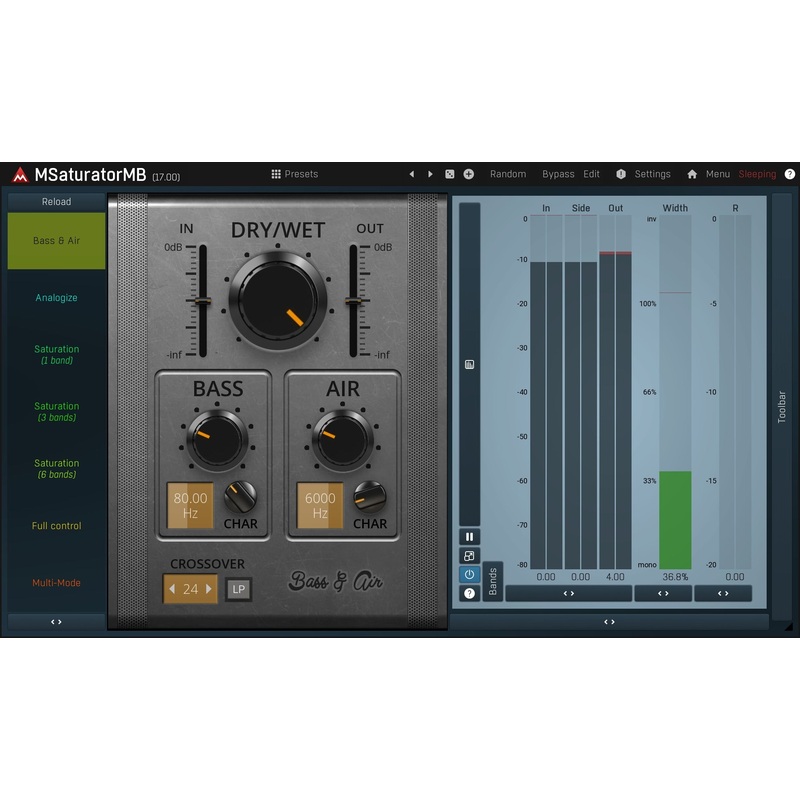
Task: Collapse the meters panel bottom arrows
Action: (x=609, y=622)
